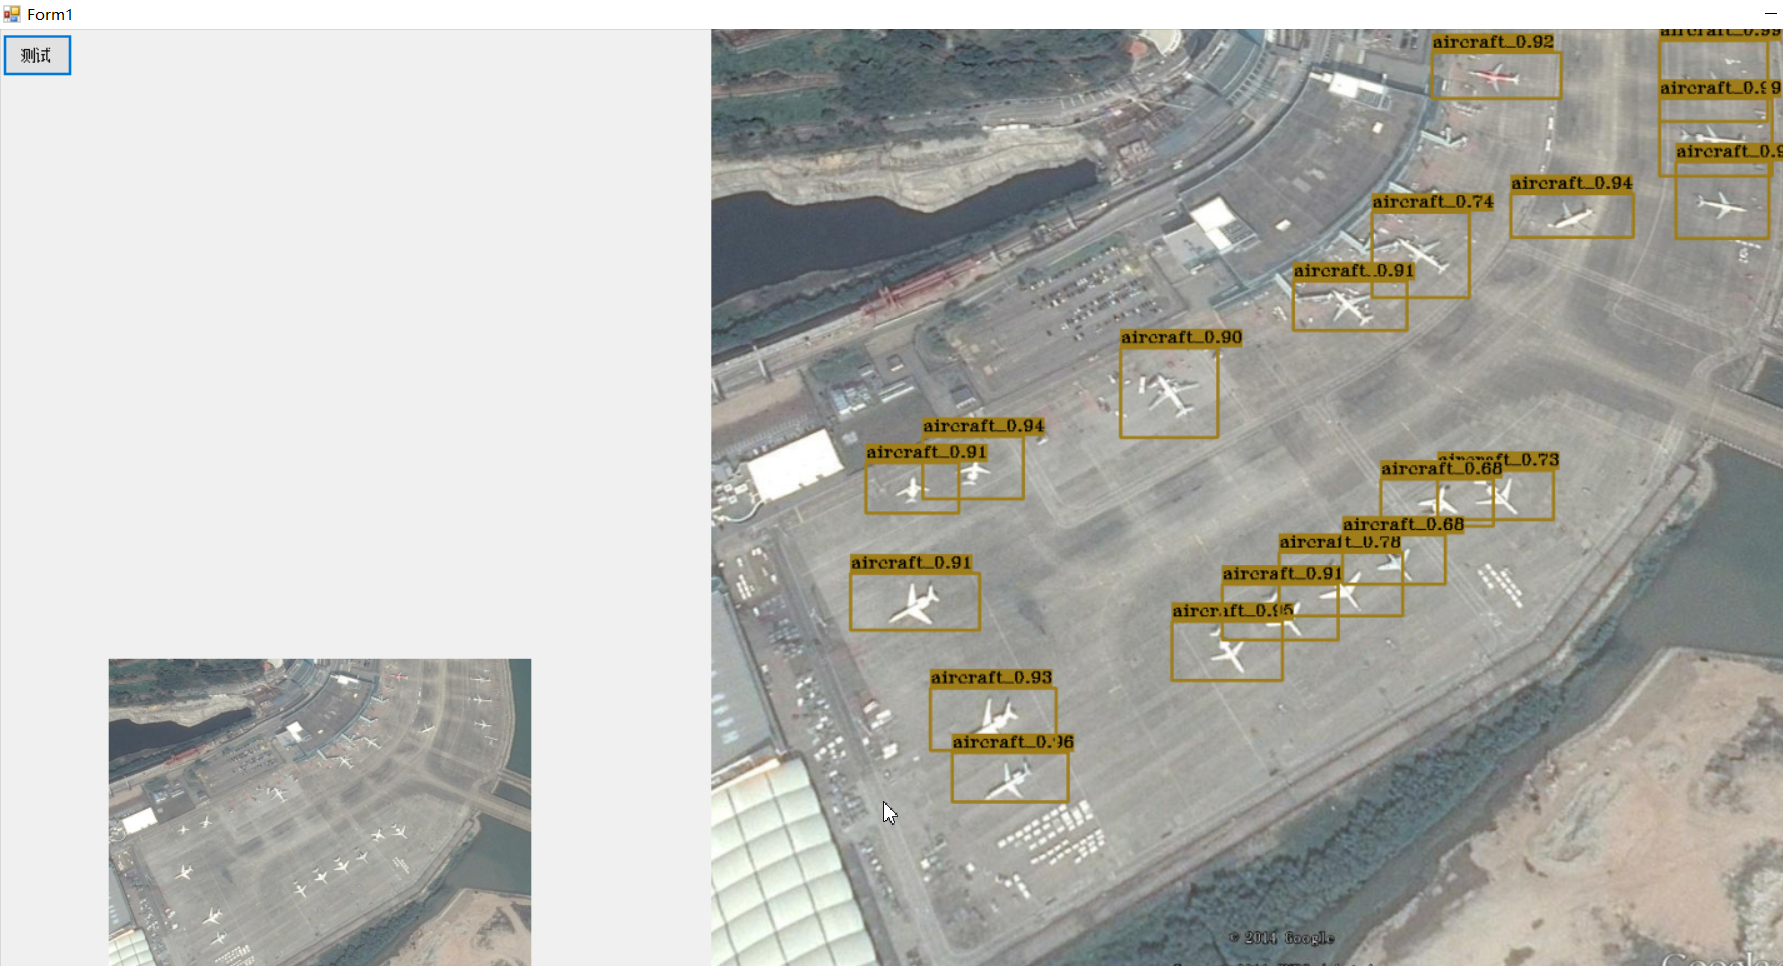Click the Form1 application icon in title bar
This screenshot has width=1783, height=966.
(12, 14)
